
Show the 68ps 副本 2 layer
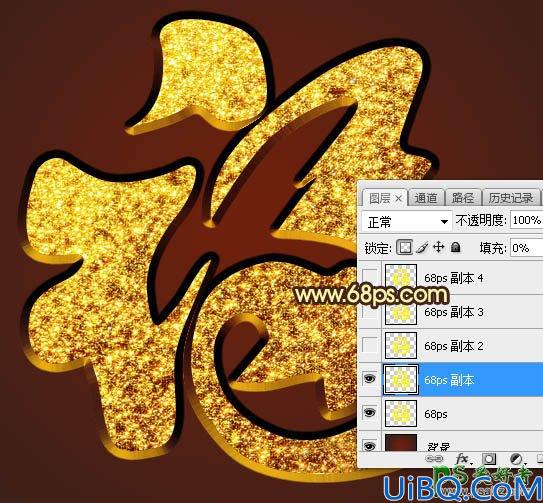(x=370, y=345)
